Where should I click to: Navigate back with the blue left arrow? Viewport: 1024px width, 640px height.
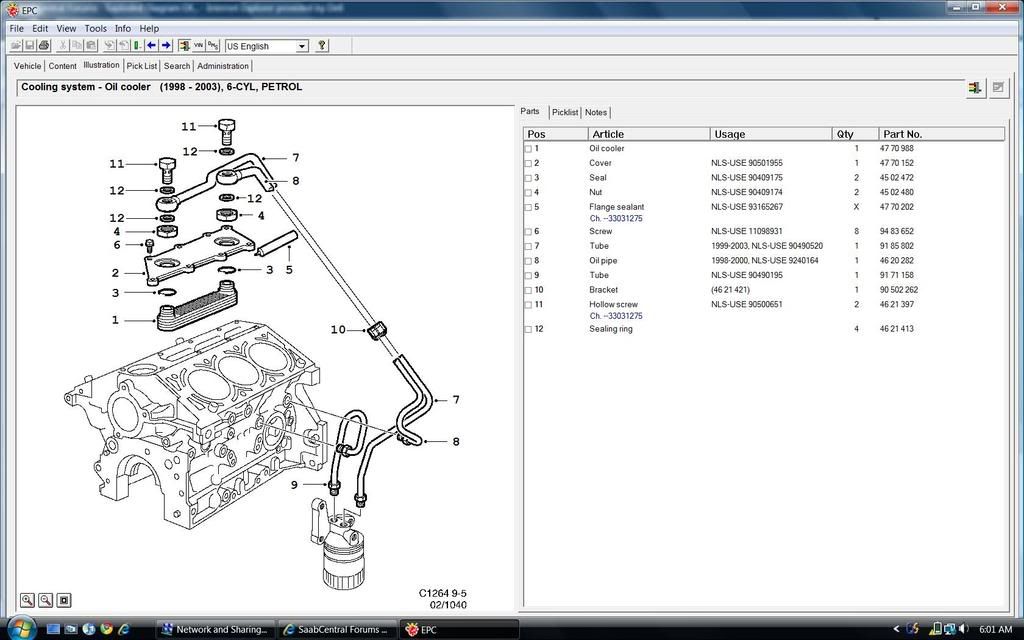(151, 45)
